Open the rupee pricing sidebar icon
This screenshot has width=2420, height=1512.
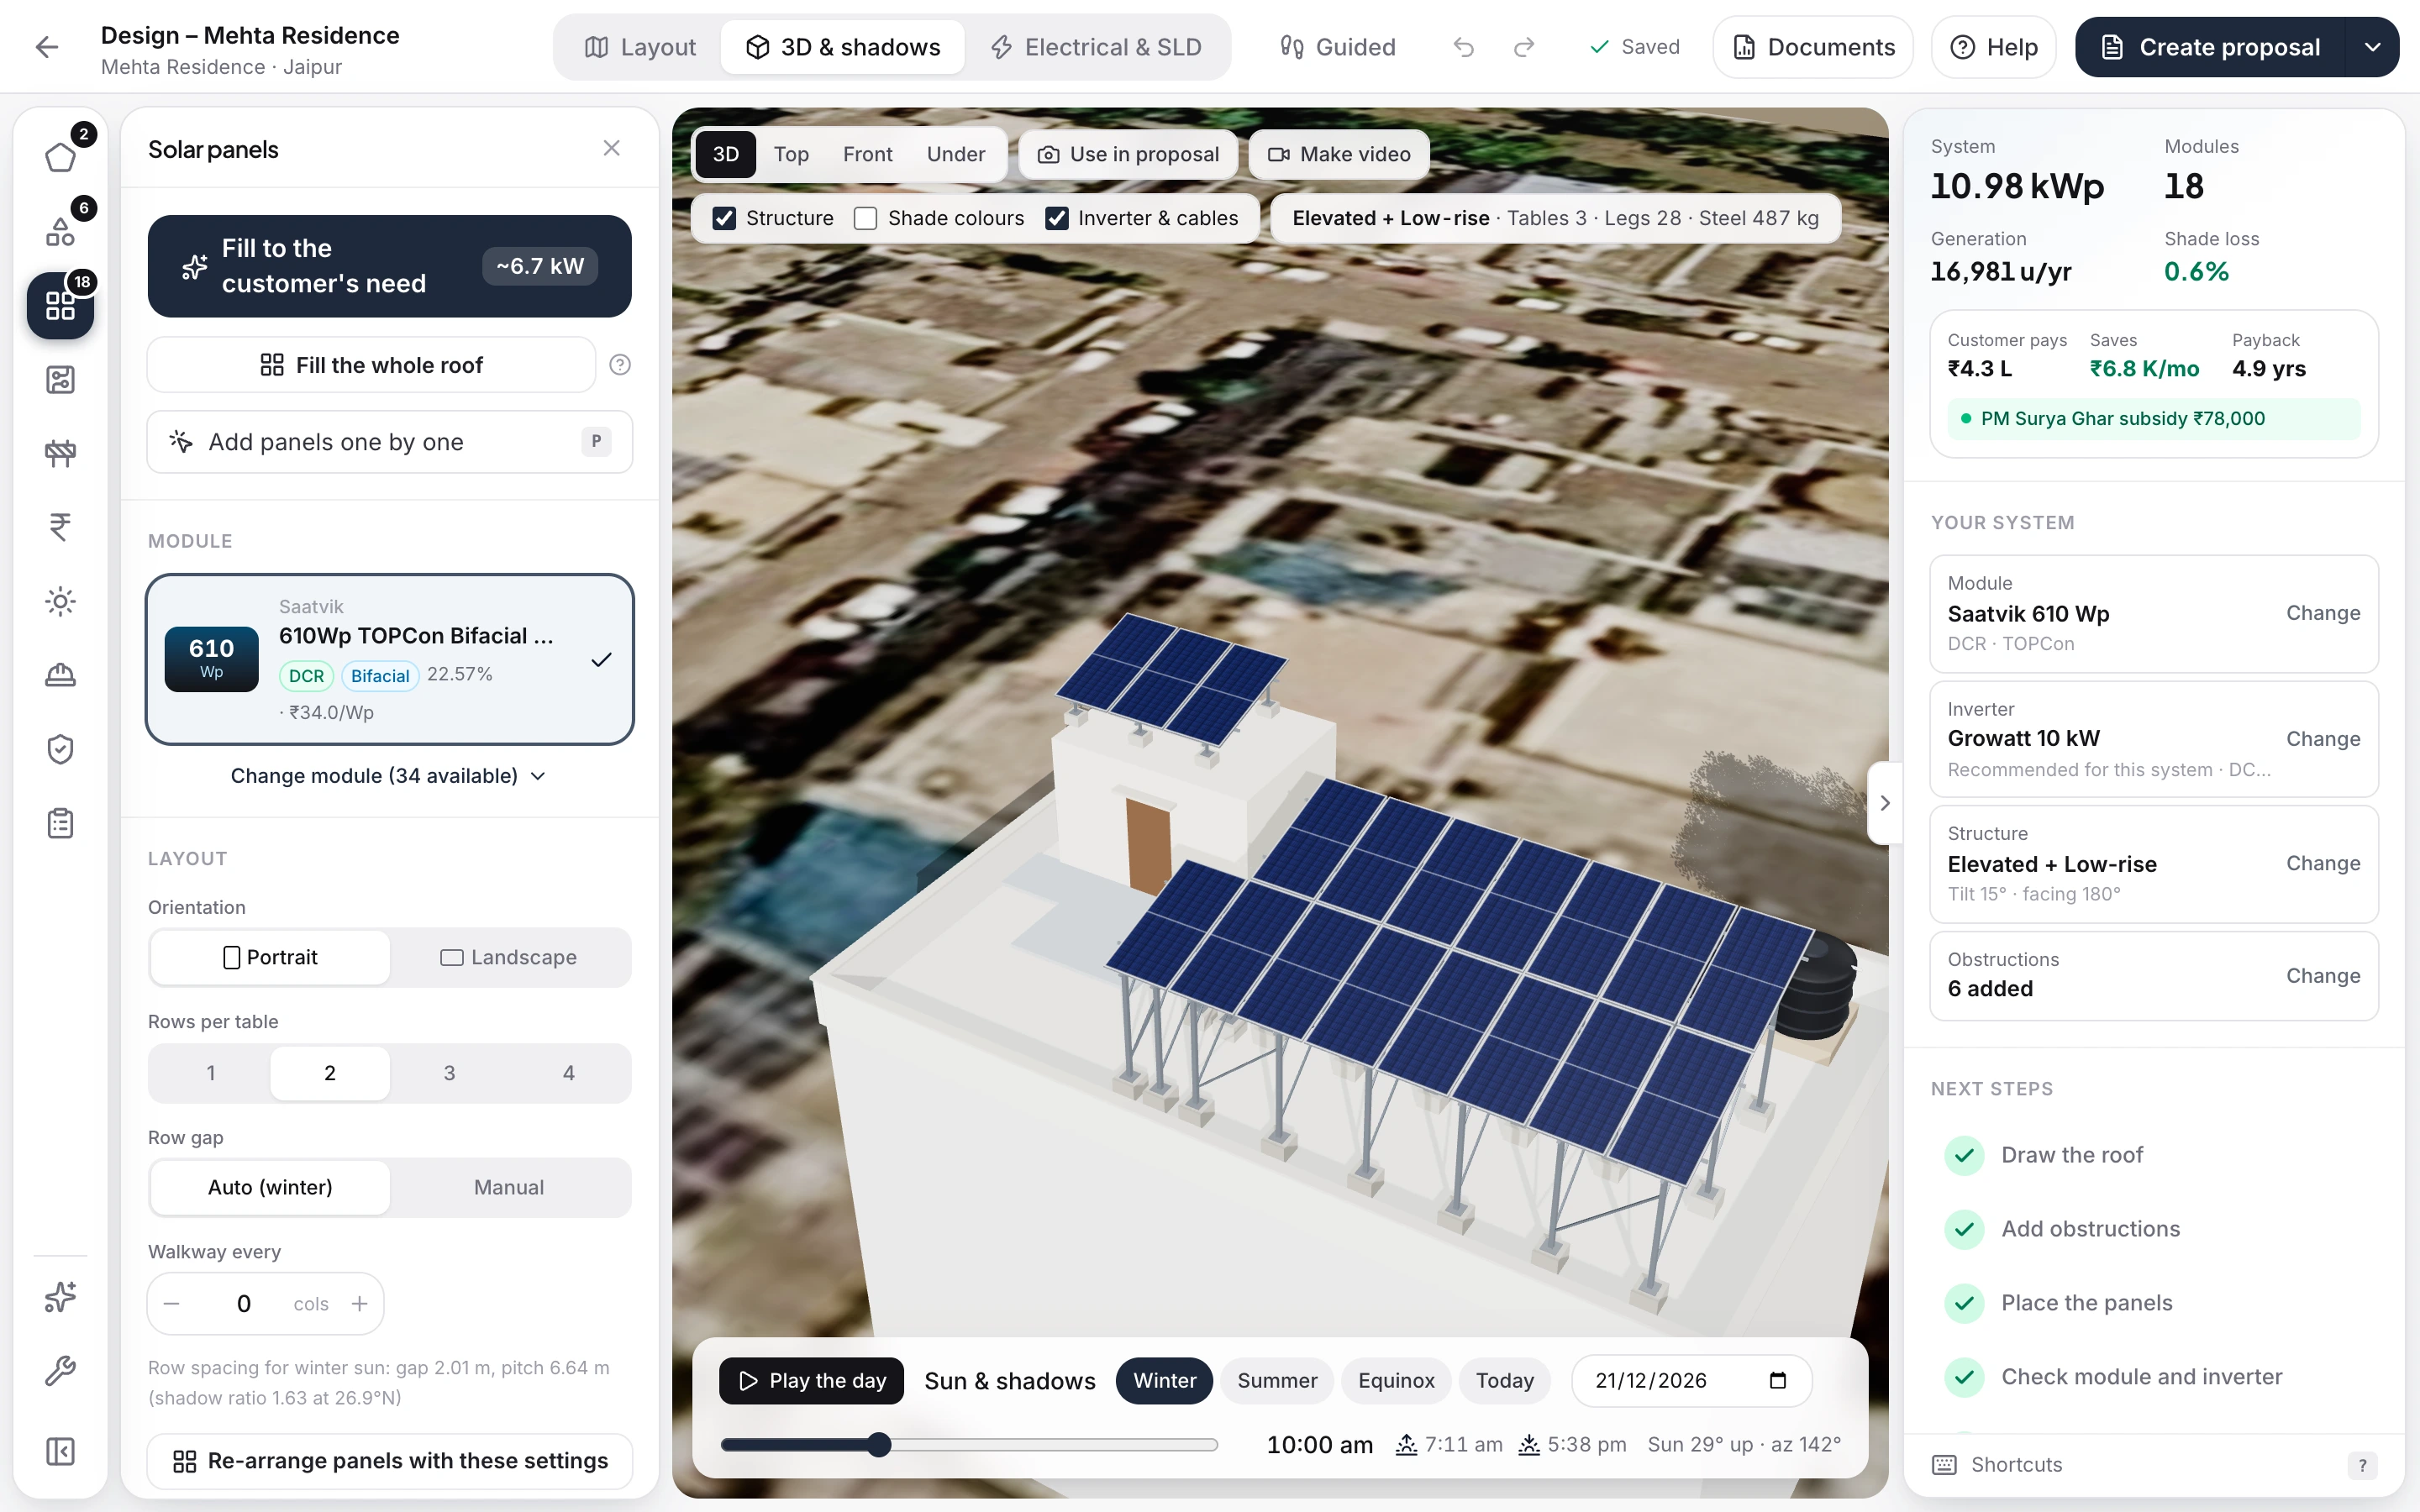point(61,527)
